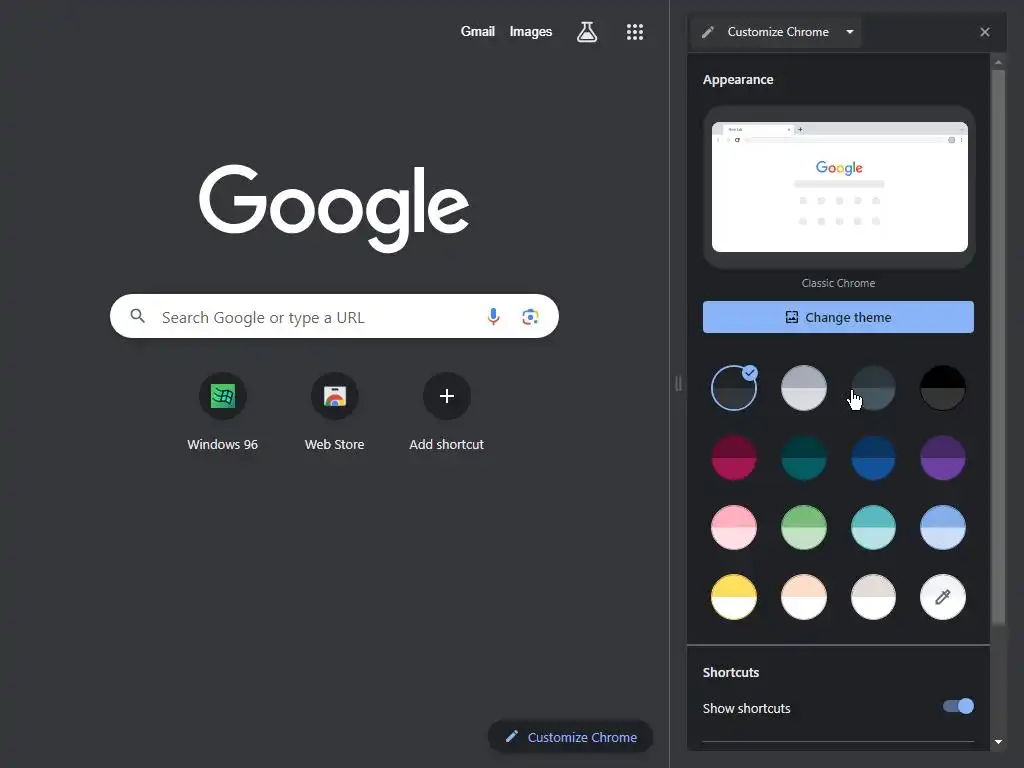Toggle the Show shortcuts switch

click(x=958, y=706)
